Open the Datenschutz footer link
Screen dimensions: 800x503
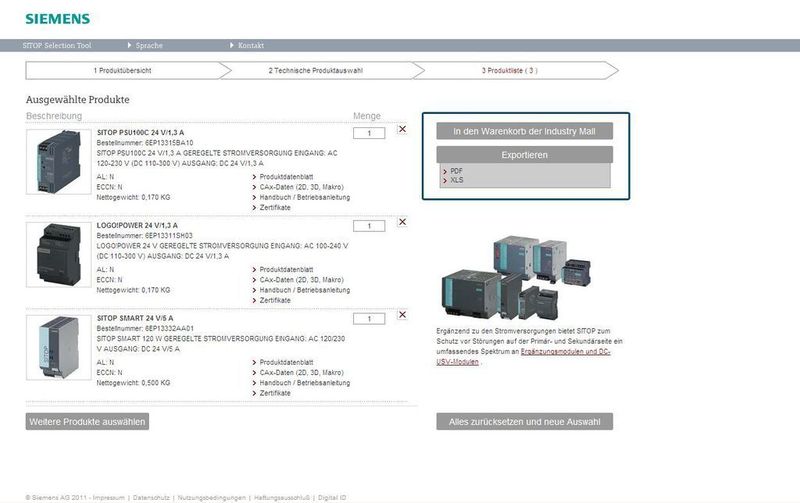(x=151, y=497)
